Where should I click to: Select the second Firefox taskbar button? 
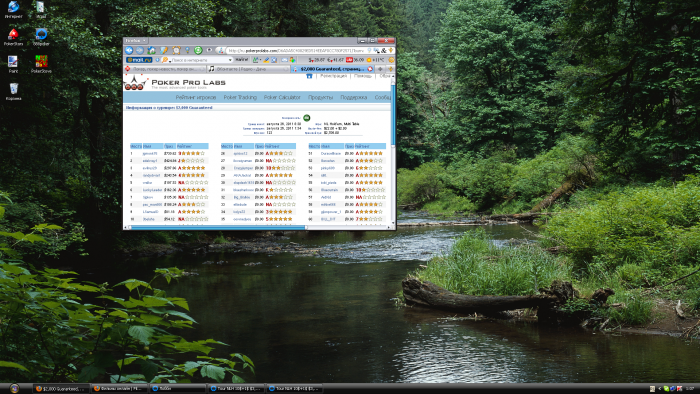(119, 389)
